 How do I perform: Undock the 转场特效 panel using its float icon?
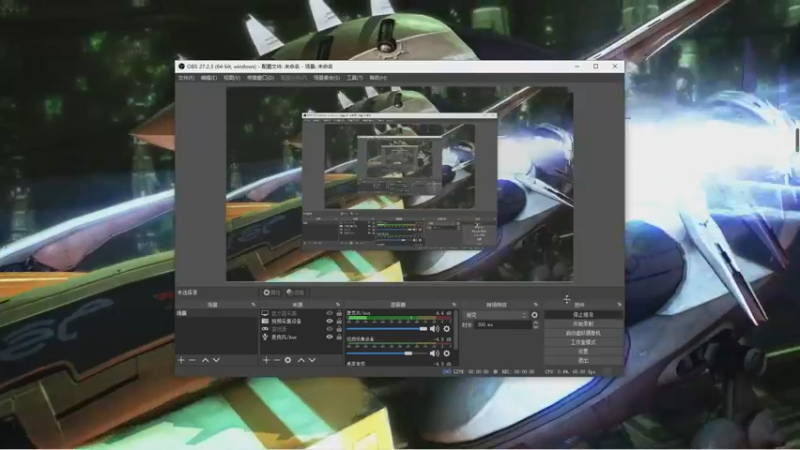(536, 305)
